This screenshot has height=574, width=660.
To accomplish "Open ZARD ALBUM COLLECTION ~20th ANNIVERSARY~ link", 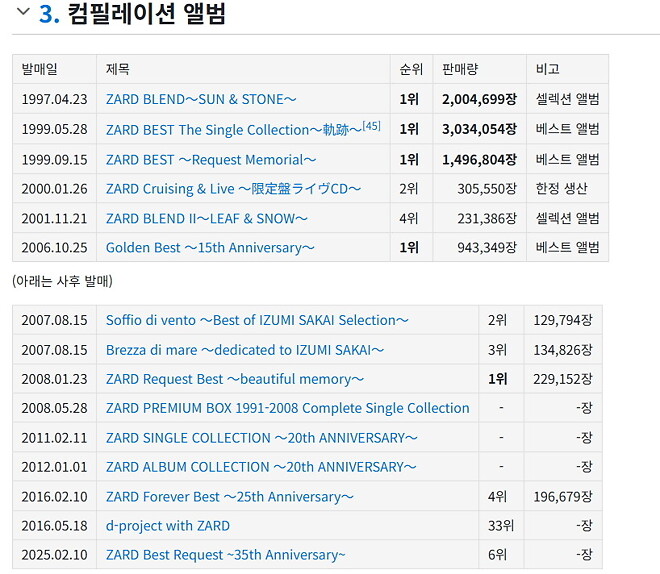I will pos(261,467).
